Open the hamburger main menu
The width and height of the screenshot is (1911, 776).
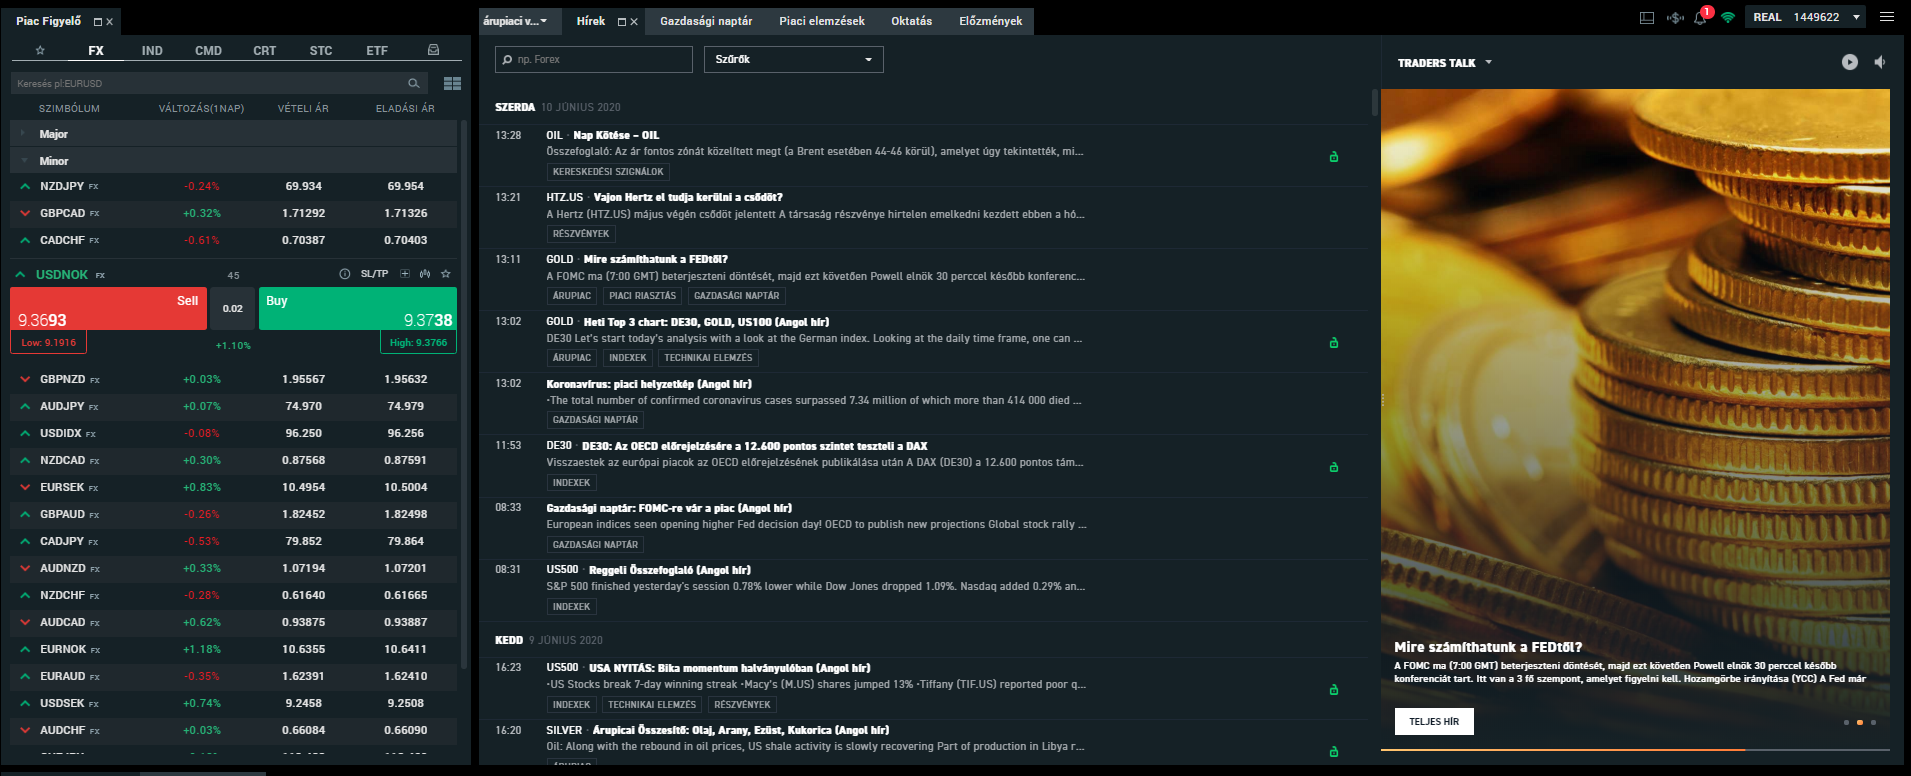[1887, 17]
